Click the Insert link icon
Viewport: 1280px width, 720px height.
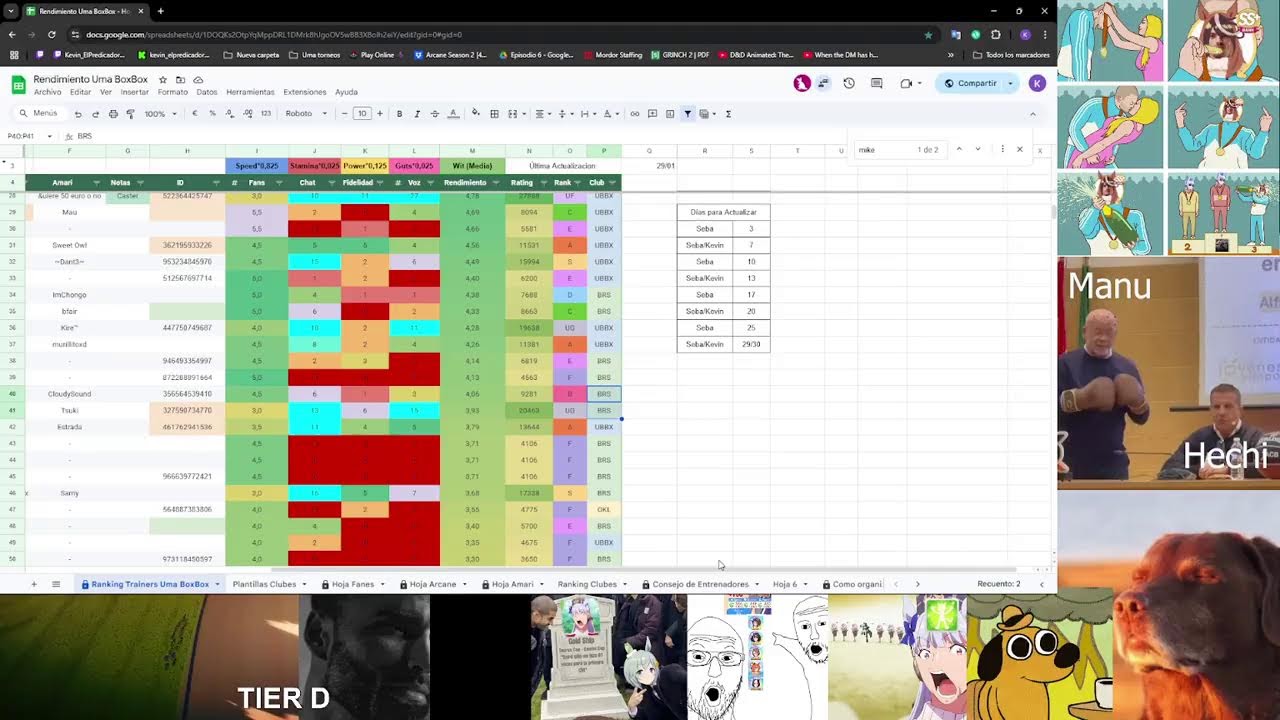pos(634,114)
